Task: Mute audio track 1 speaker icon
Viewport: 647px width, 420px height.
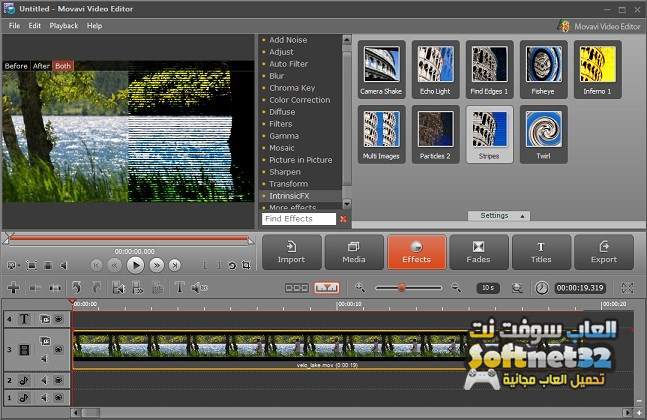Action: pos(44,398)
